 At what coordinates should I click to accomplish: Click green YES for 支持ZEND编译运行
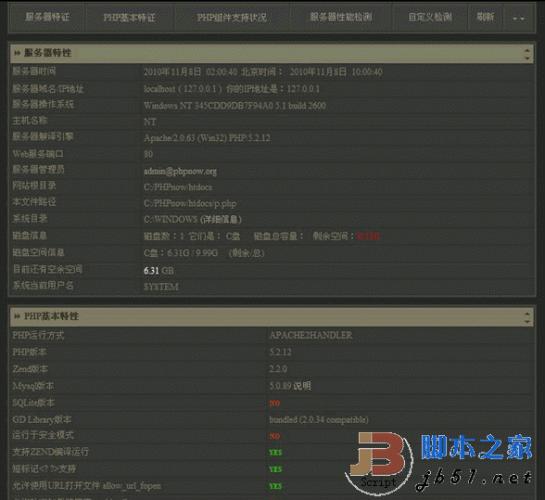(x=276, y=452)
